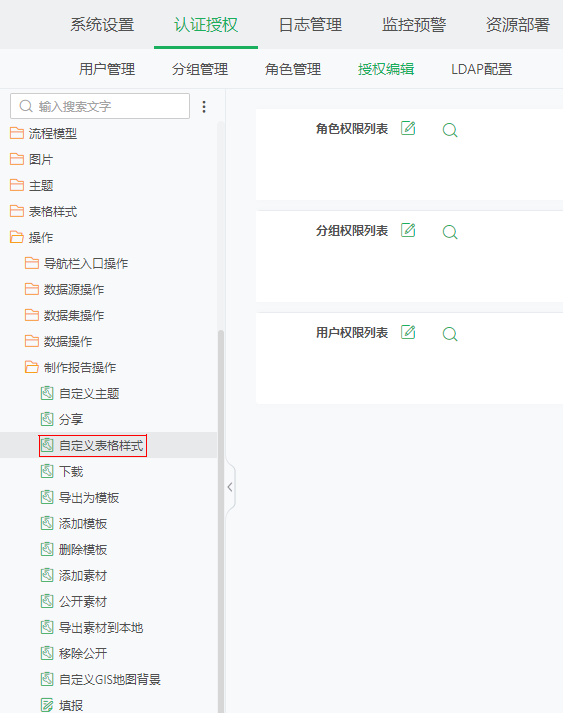This screenshot has height=713, width=563.
Task: Switch to the 日志管理 tab
Action: pos(310,25)
